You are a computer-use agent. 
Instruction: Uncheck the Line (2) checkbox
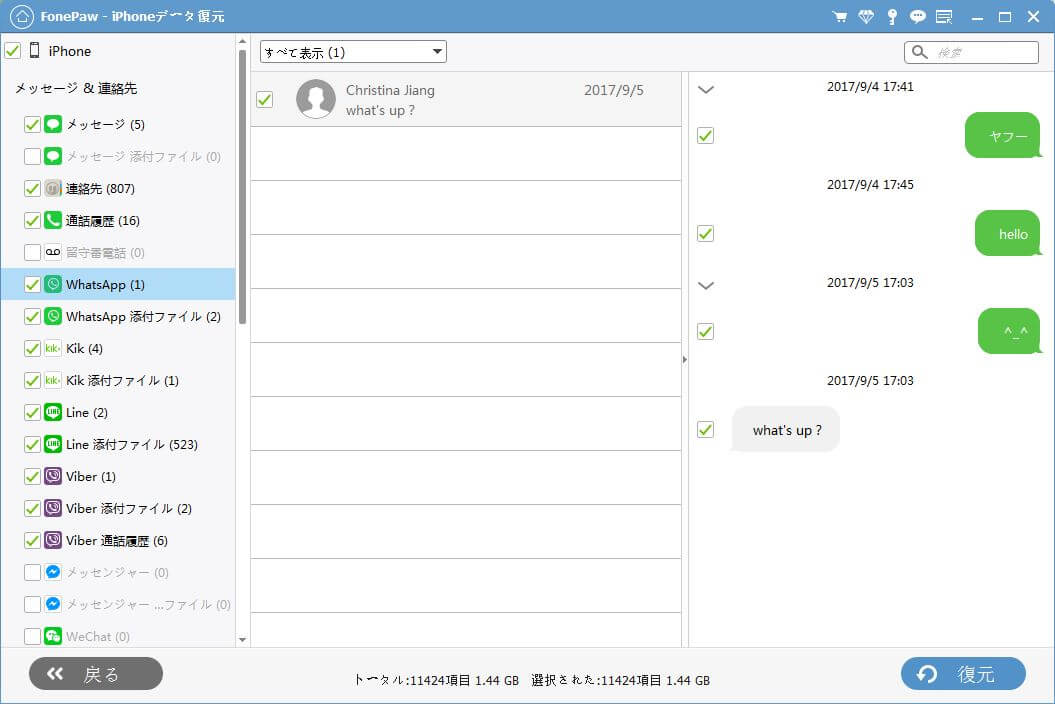[32, 413]
